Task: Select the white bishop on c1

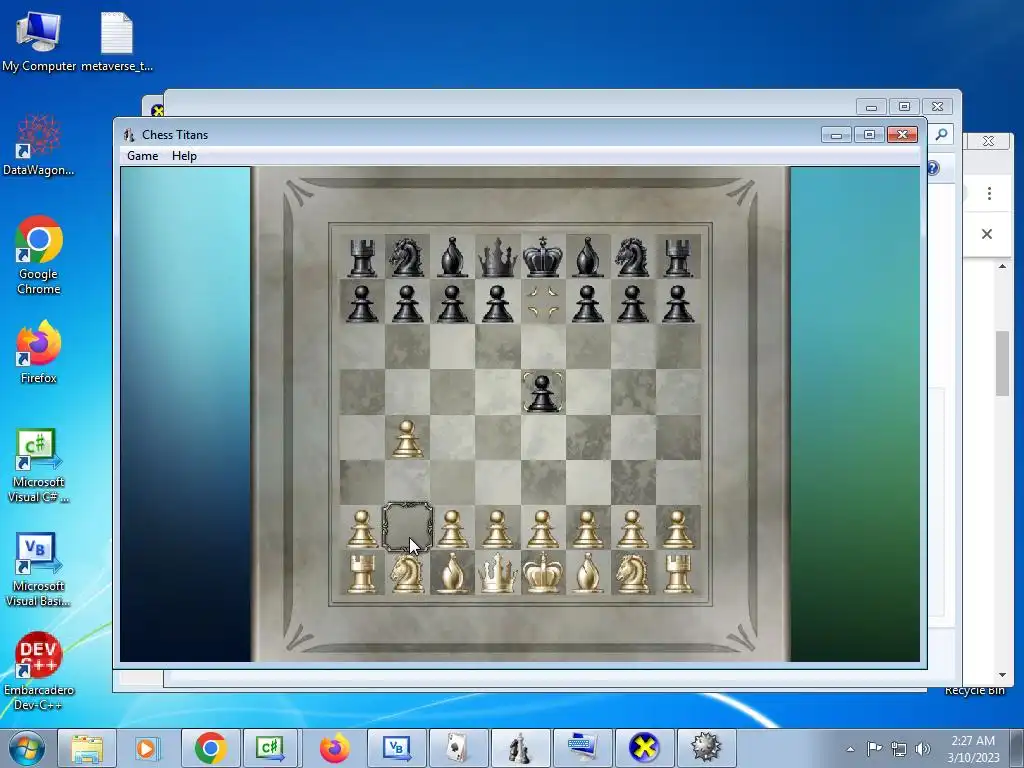Action: pos(453,573)
